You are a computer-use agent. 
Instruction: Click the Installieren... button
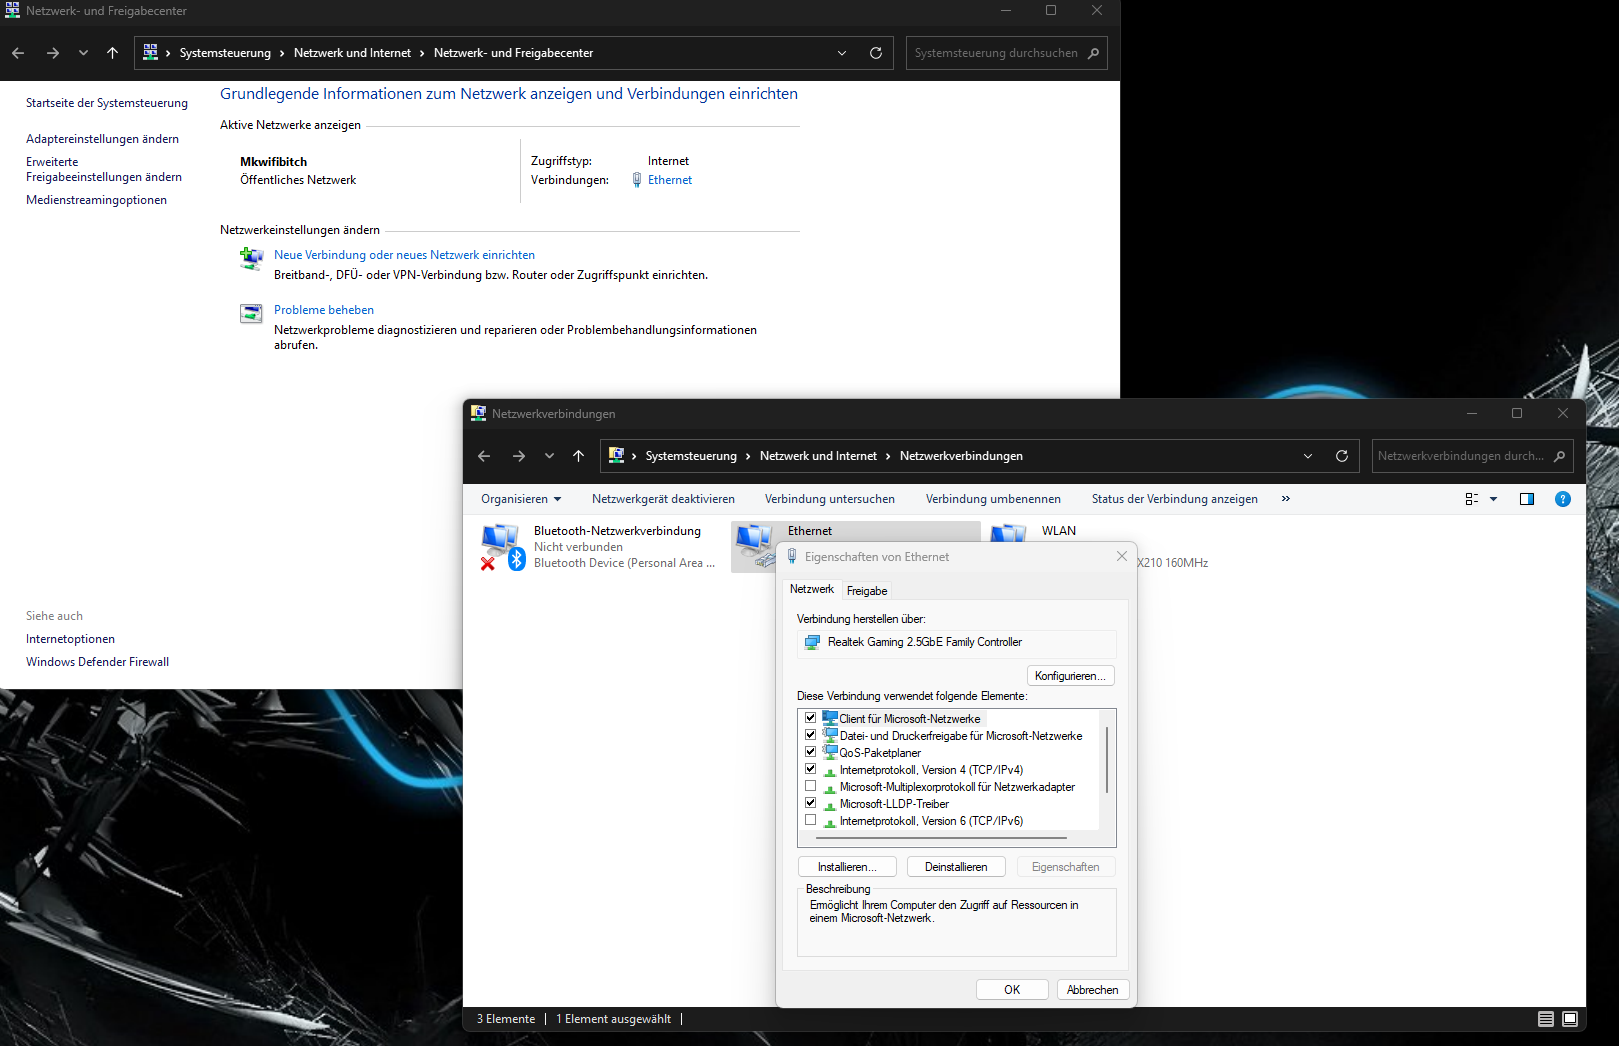(847, 867)
